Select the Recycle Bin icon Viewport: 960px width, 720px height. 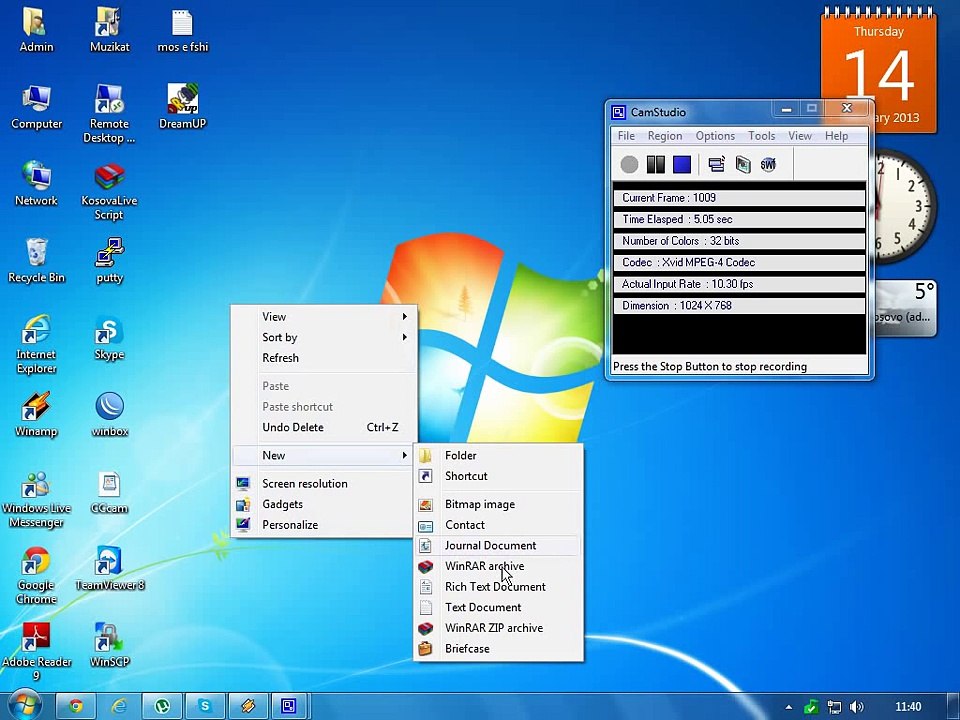click(x=36, y=261)
